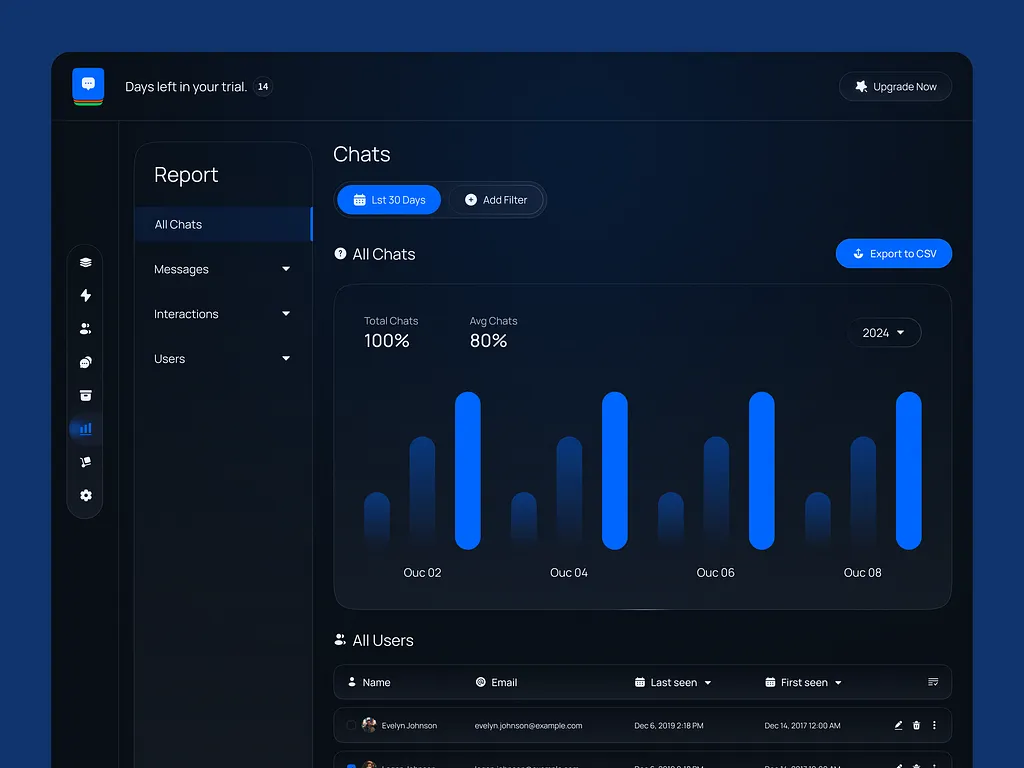Image resolution: width=1024 pixels, height=768 pixels.
Task: Click the column list toggle icon in table header
Action: click(932, 682)
